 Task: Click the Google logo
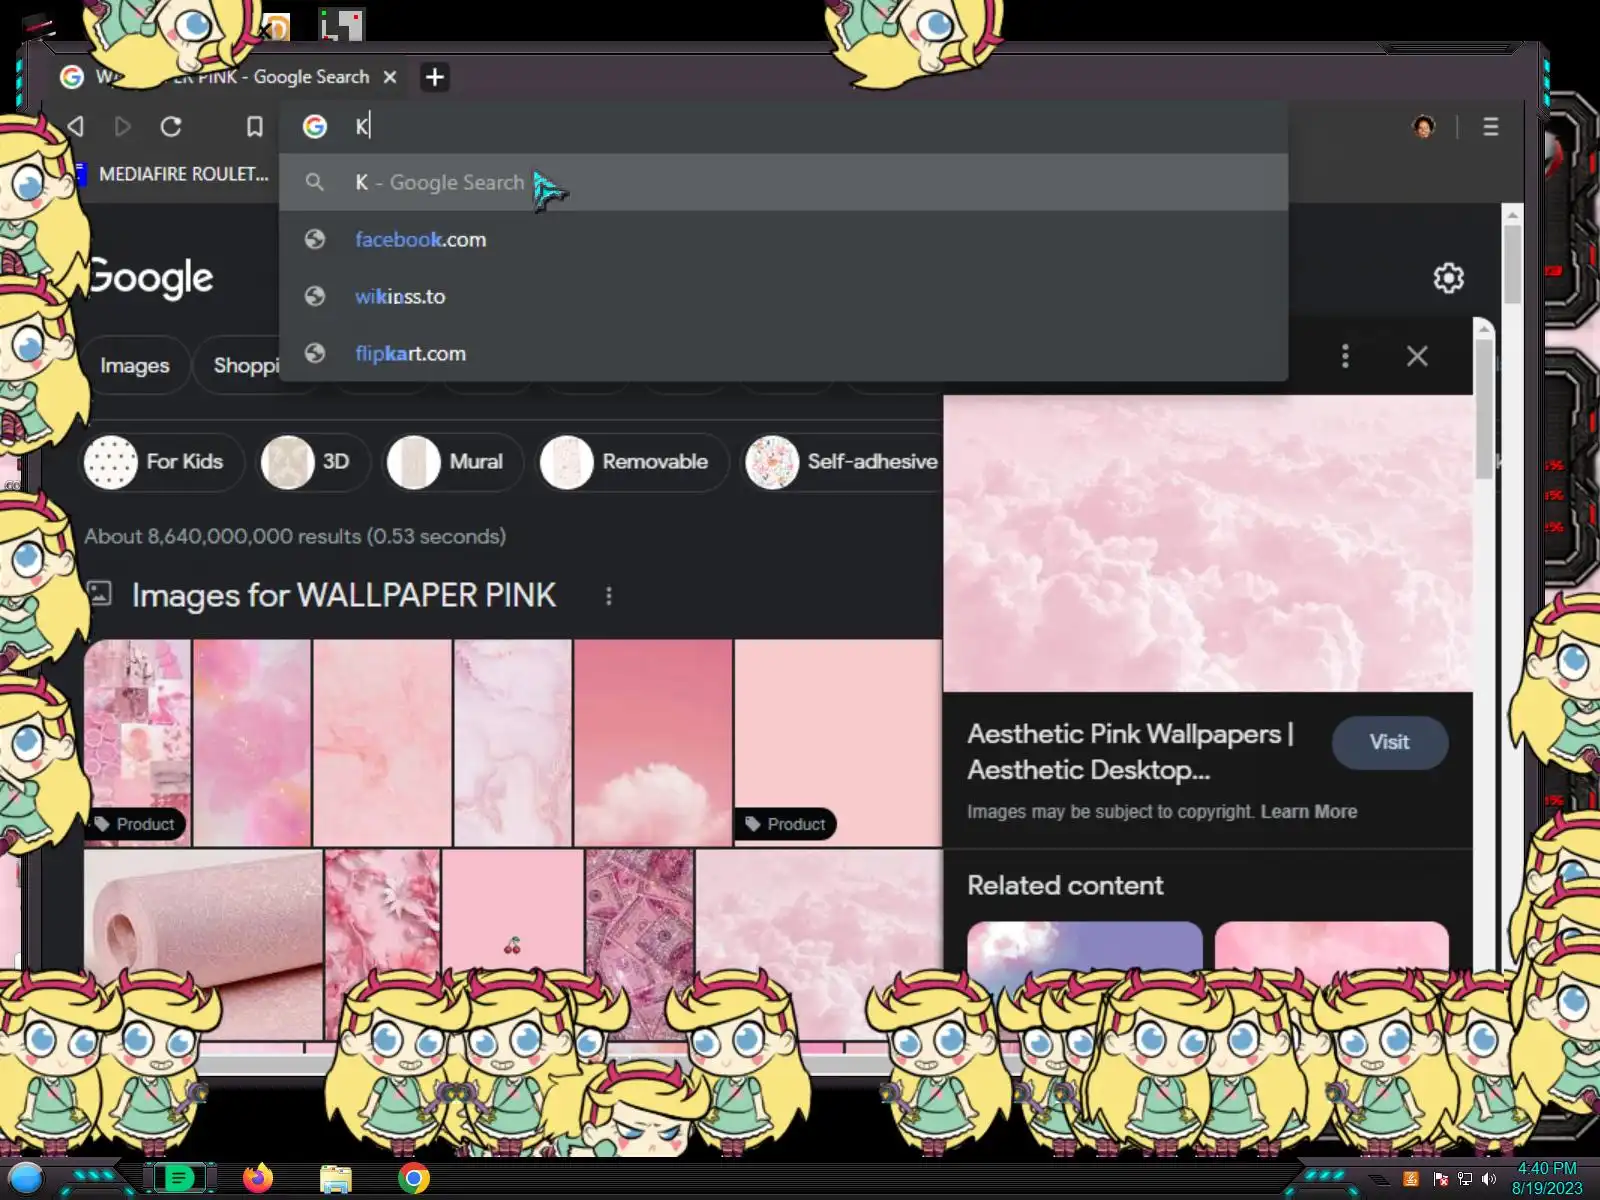150,278
